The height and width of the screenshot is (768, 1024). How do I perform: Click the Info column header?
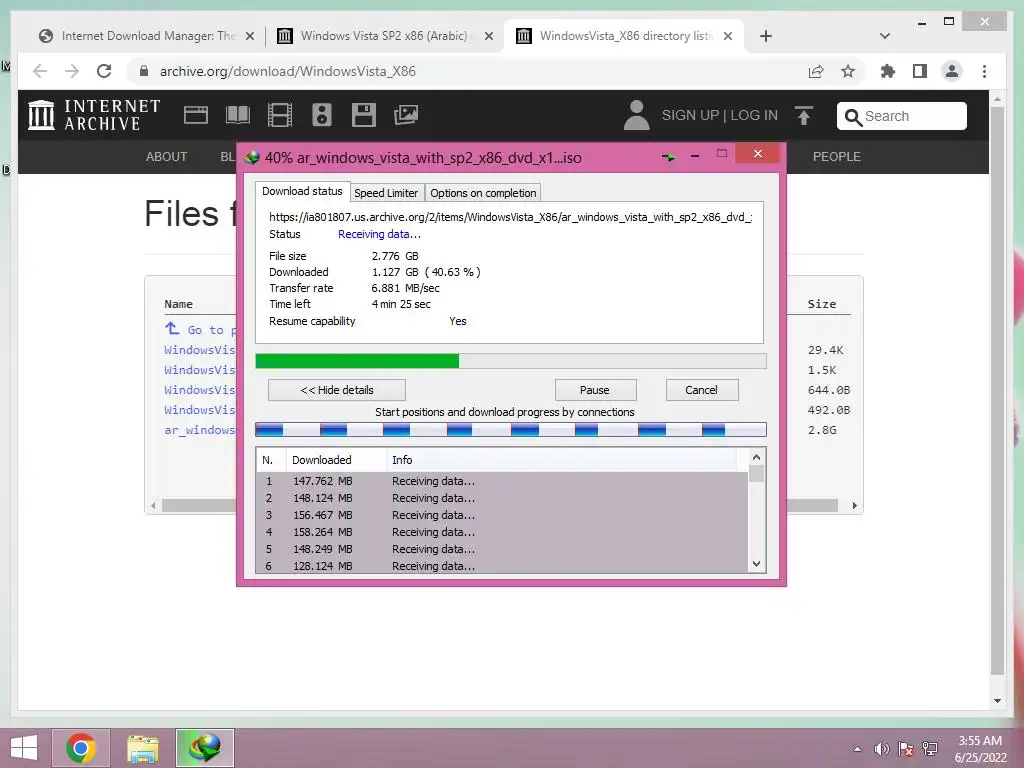point(562,460)
